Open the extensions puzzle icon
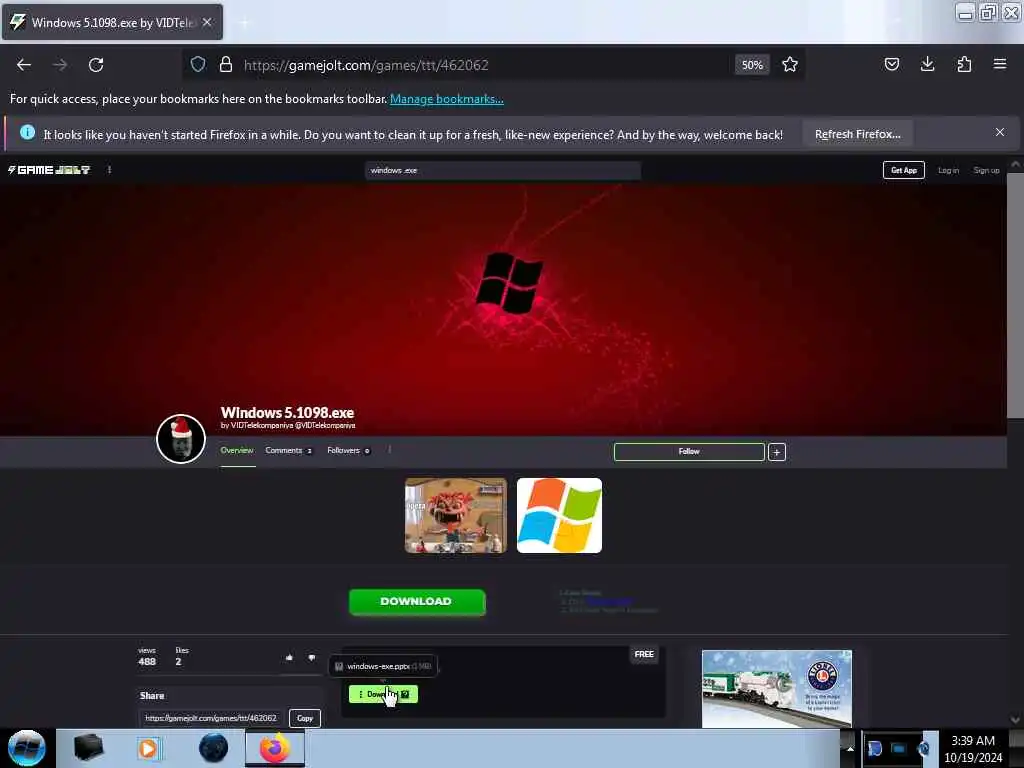 pos(964,64)
